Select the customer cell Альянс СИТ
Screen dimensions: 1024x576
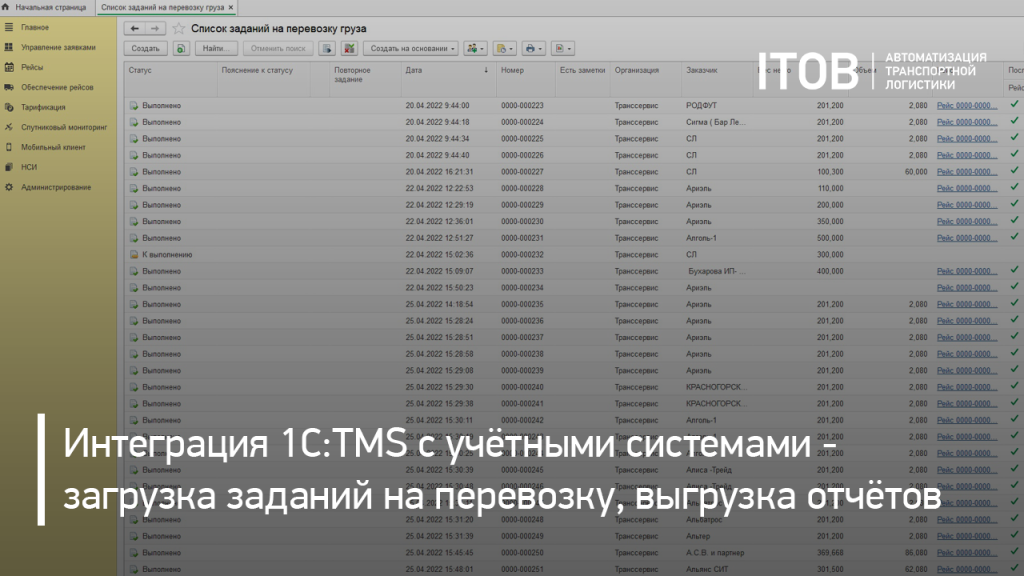tap(707, 569)
